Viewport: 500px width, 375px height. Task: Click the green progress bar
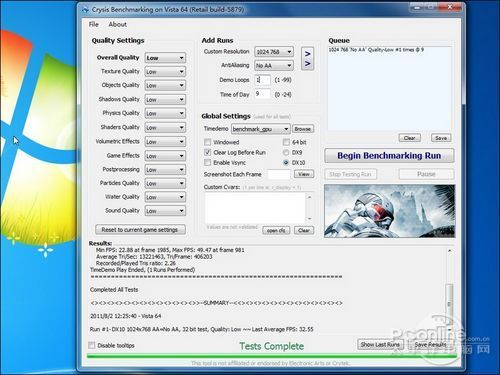click(272, 356)
